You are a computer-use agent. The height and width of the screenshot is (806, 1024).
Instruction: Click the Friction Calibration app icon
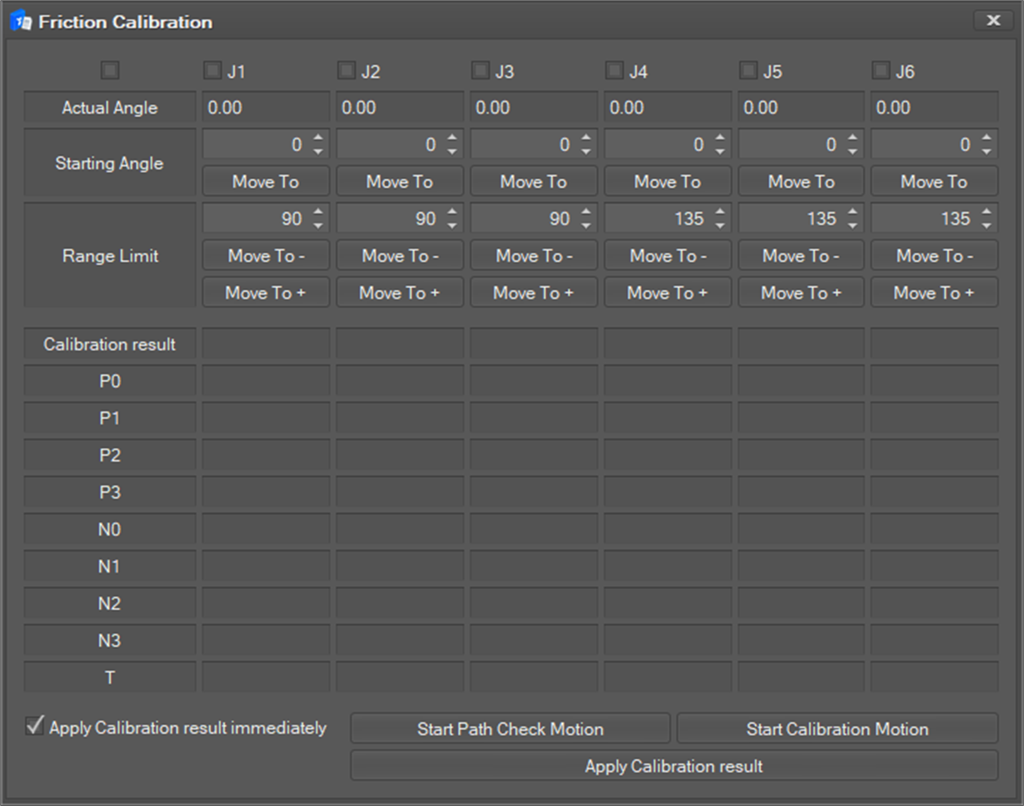[x=20, y=21]
